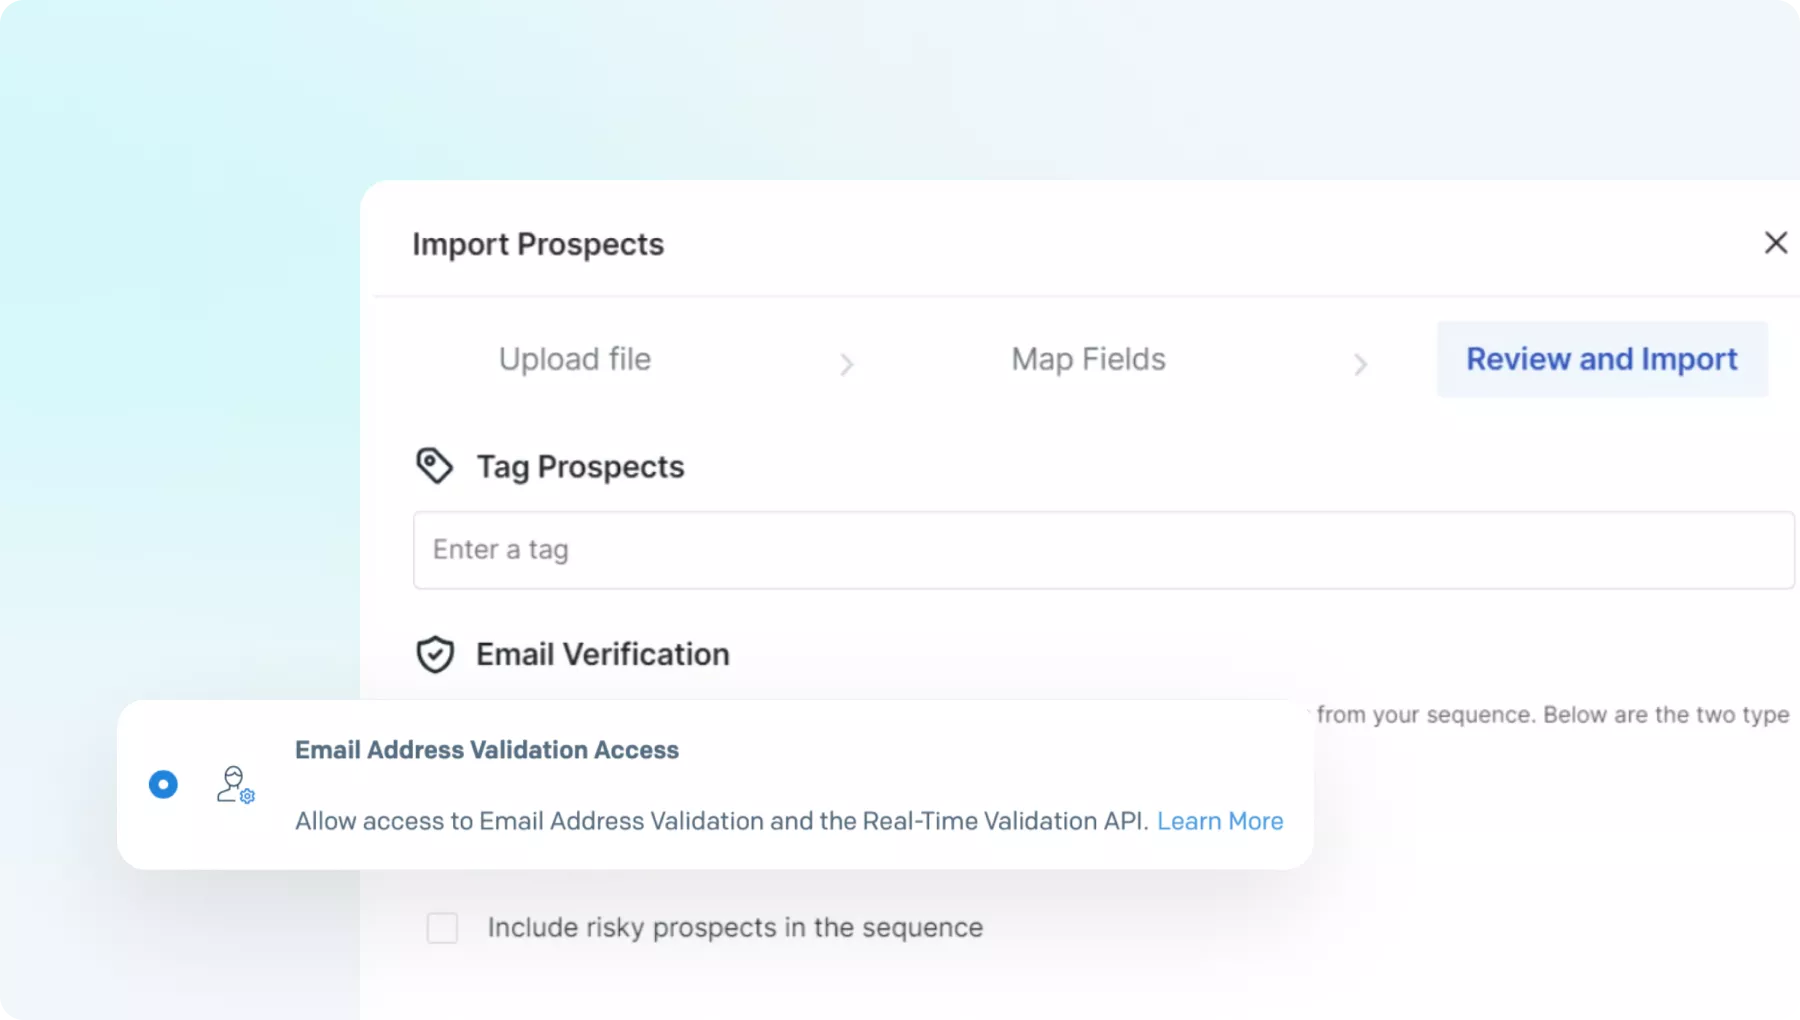Click the user settings icon in the card
This screenshot has width=1800, height=1020.
coord(235,785)
